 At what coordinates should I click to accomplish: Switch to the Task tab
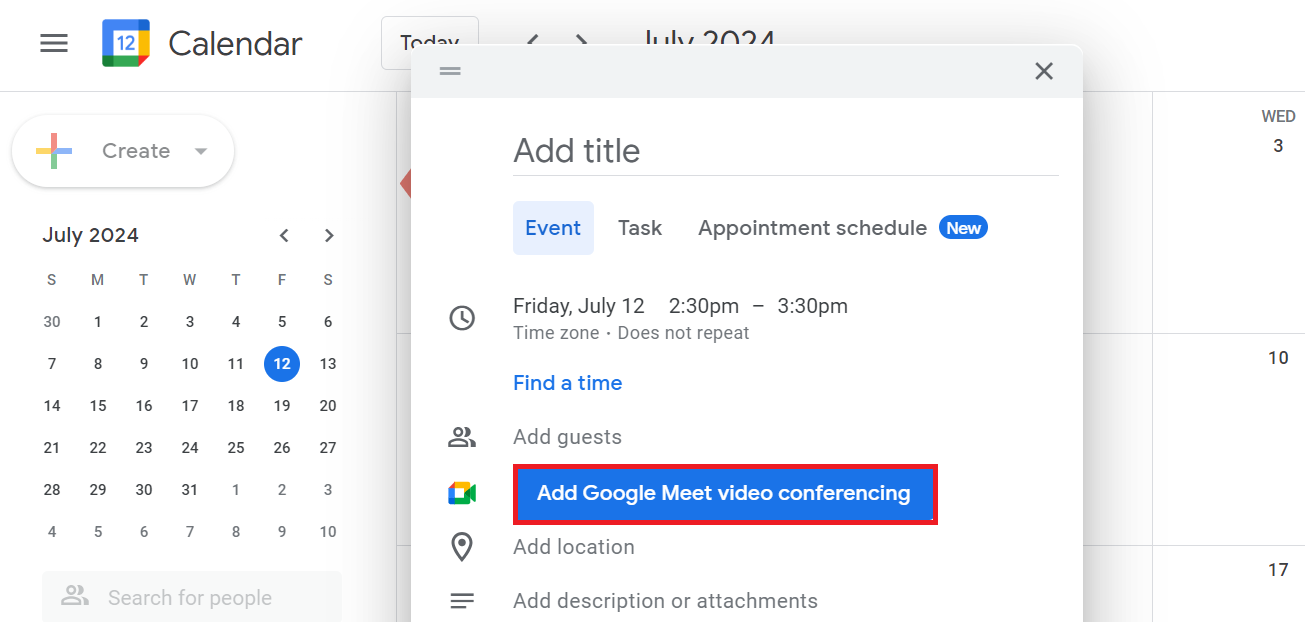click(640, 228)
